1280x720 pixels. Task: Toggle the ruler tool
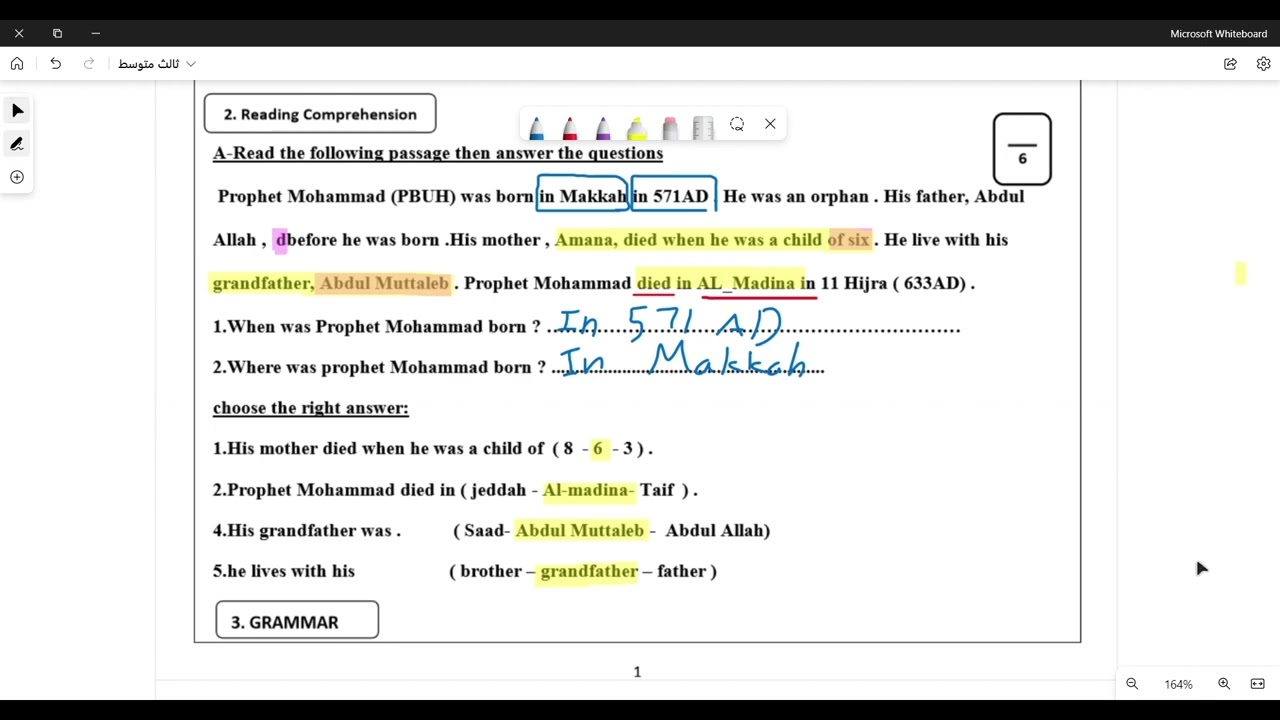[x=703, y=126]
